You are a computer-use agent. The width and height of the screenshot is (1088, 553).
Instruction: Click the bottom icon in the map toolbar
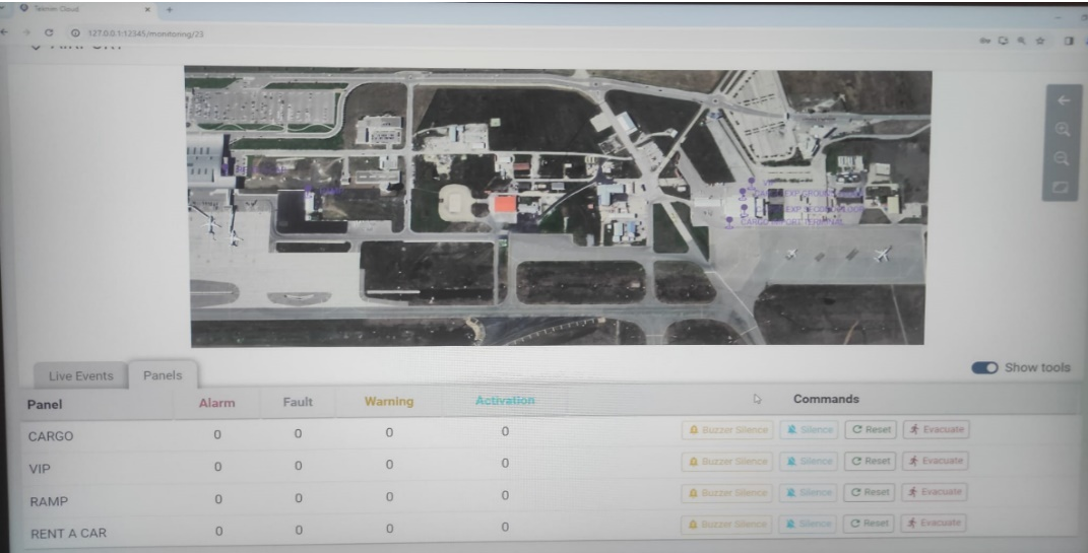click(x=1062, y=186)
